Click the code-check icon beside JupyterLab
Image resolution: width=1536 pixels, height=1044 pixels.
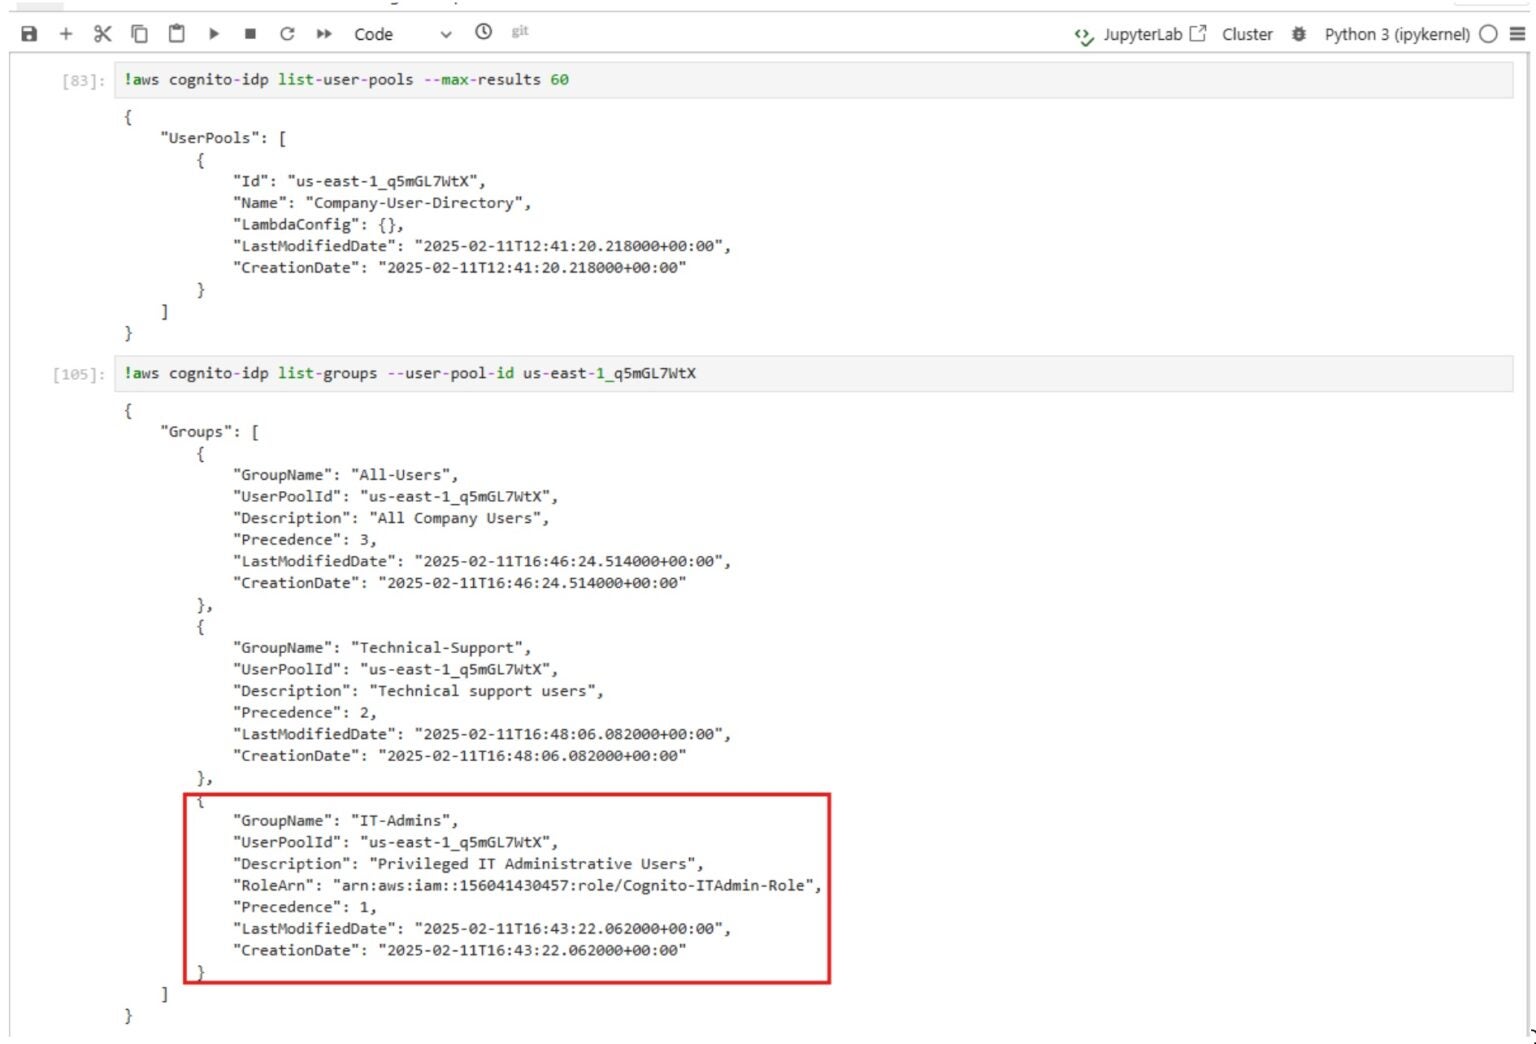point(1083,35)
